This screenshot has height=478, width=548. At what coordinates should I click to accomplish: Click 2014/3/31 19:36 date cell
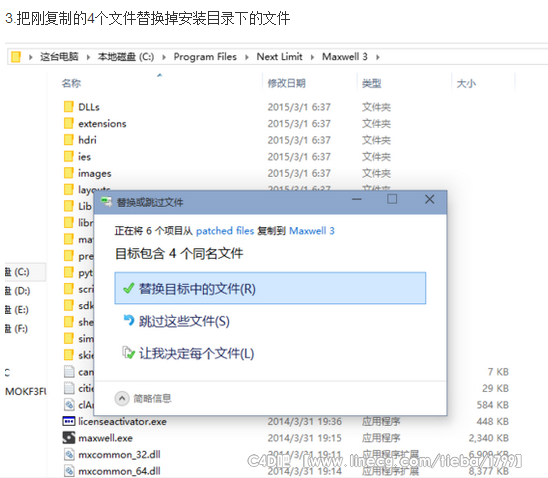pyautogui.click(x=305, y=422)
